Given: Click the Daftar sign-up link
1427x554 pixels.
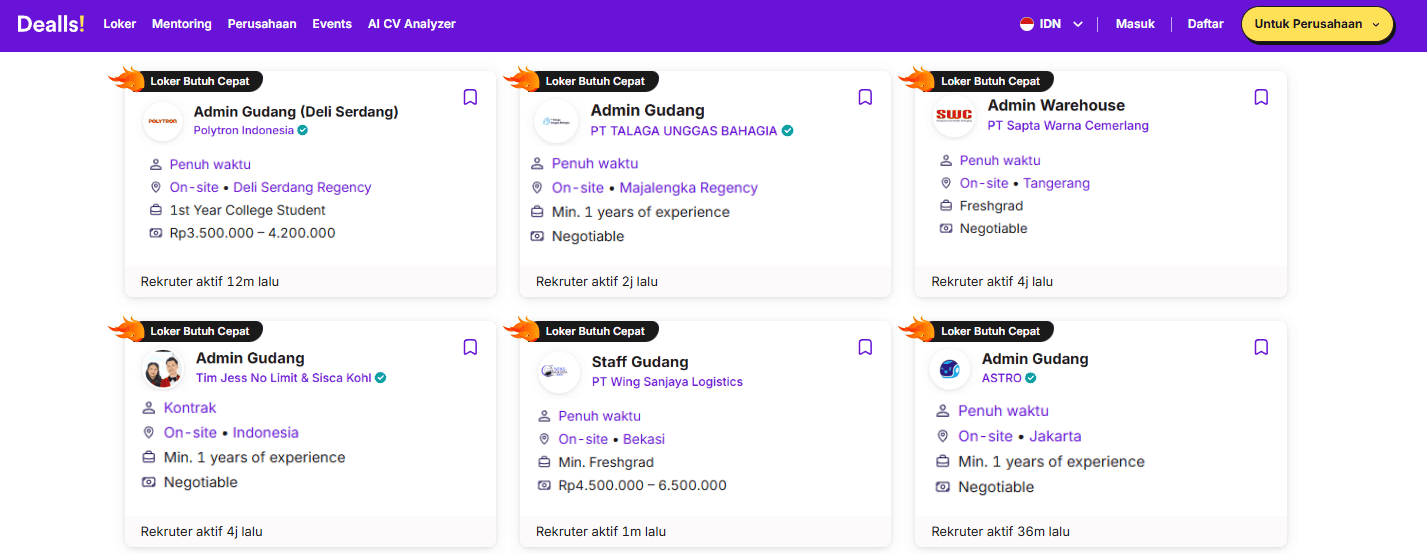Looking at the screenshot, I should click(1205, 24).
